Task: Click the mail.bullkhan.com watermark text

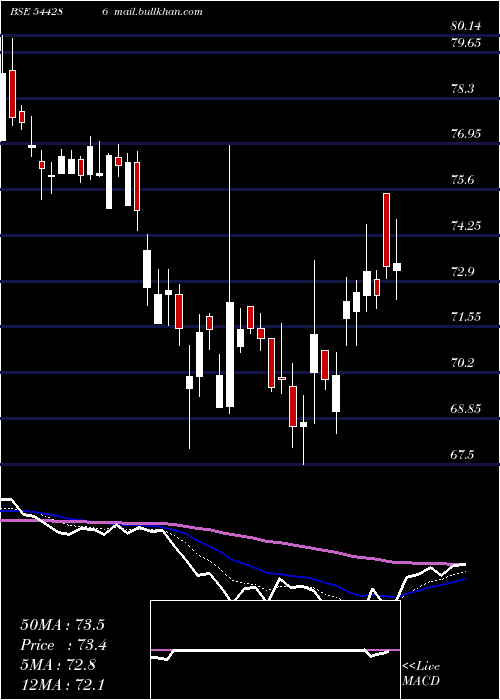Action: click(x=158, y=12)
